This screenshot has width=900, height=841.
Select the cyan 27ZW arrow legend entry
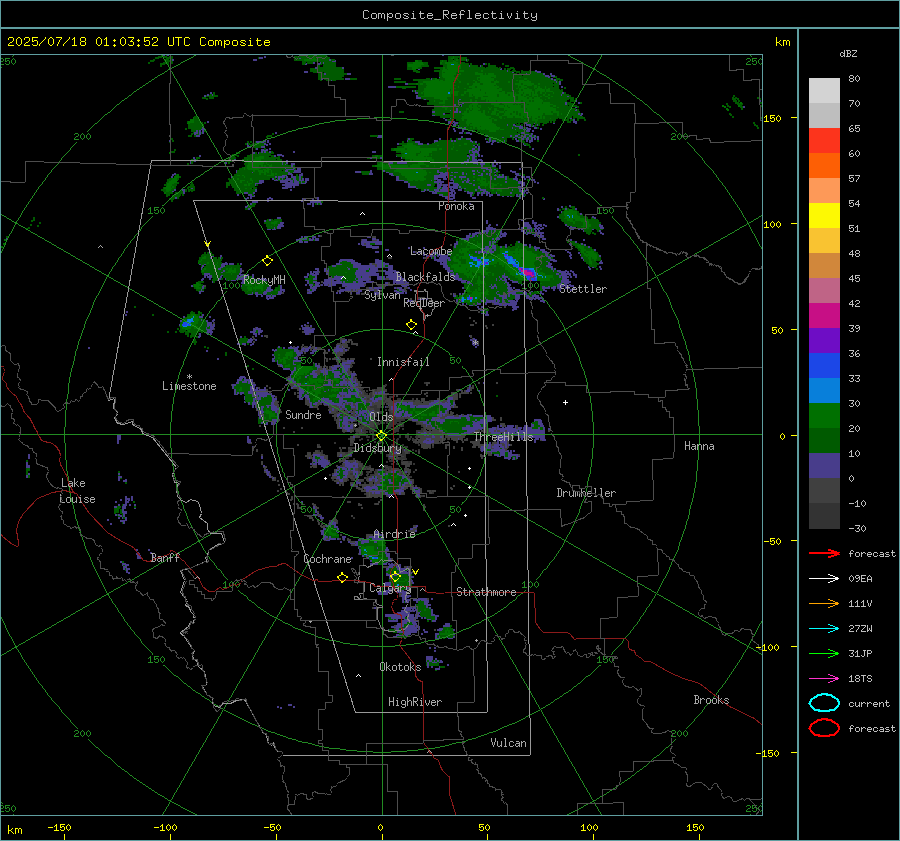(824, 629)
